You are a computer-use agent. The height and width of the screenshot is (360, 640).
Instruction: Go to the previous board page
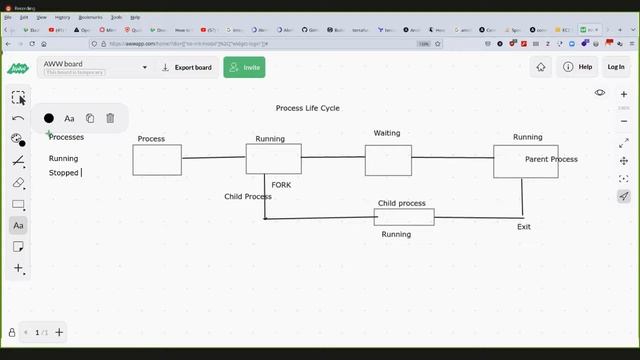tap(26, 332)
